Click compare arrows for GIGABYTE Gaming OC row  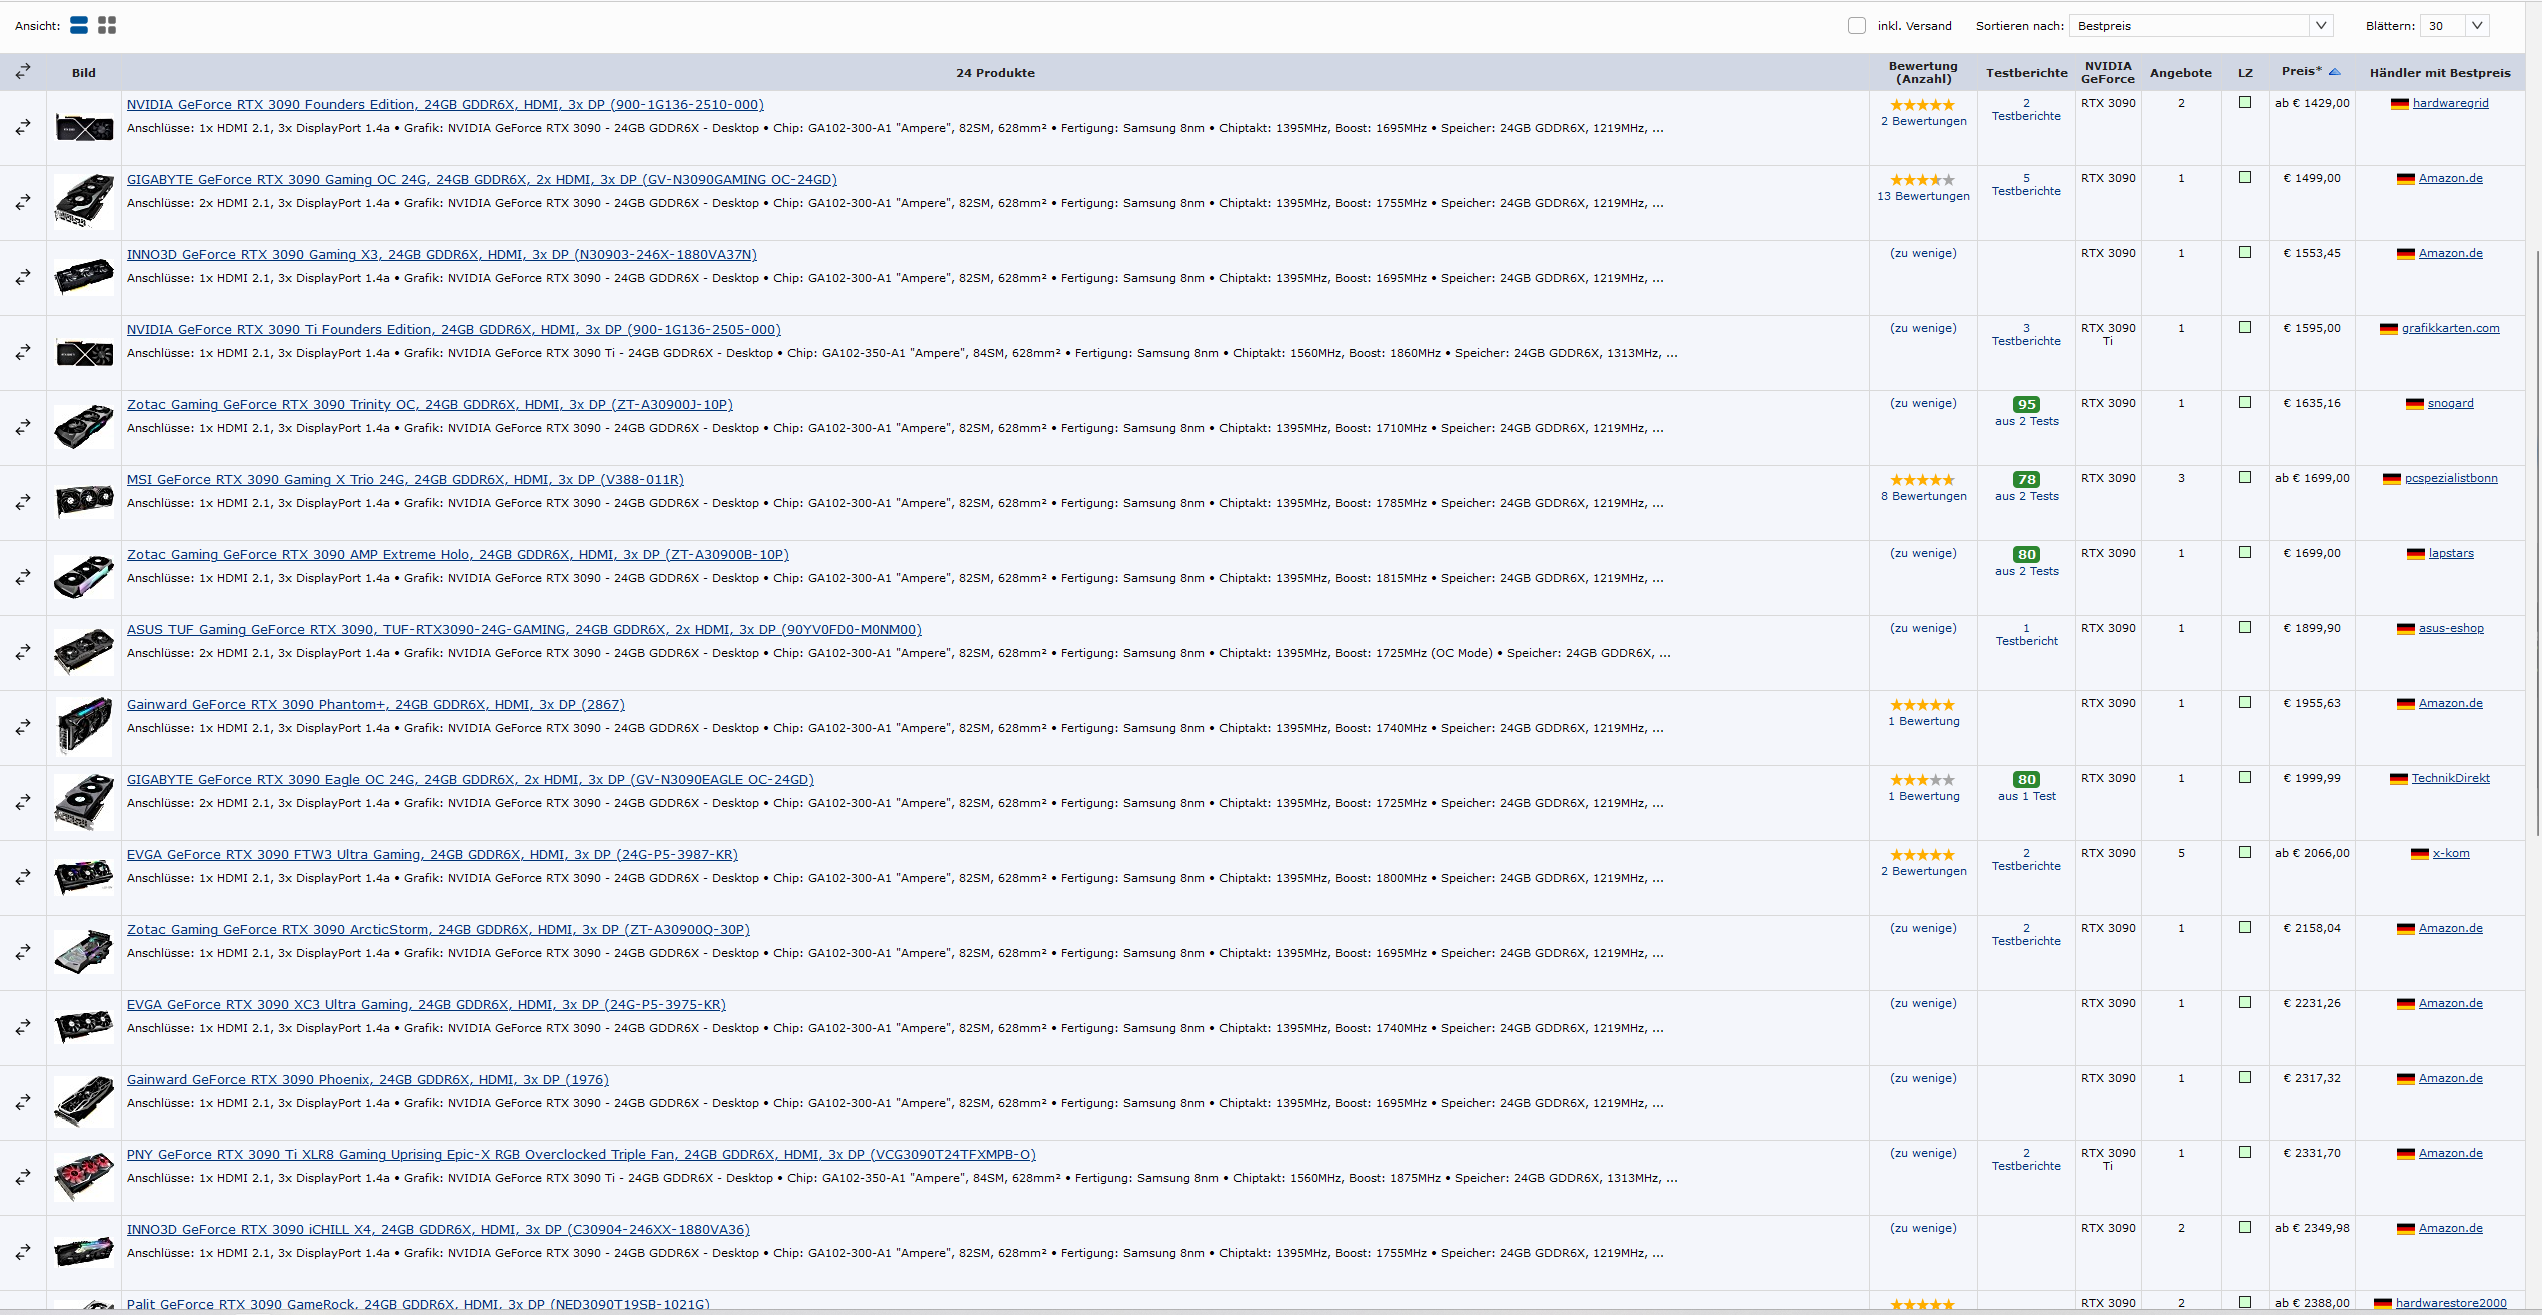[23, 202]
